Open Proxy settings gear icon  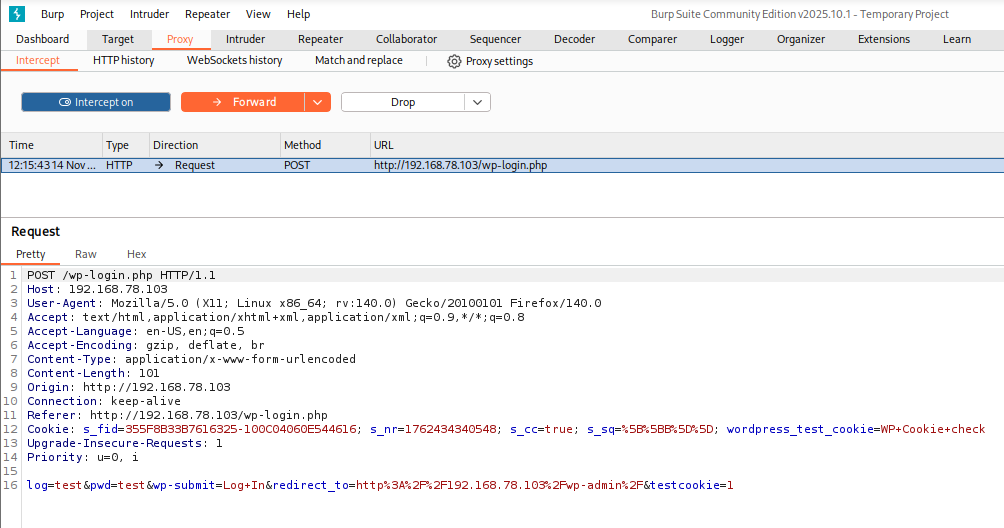click(454, 61)
